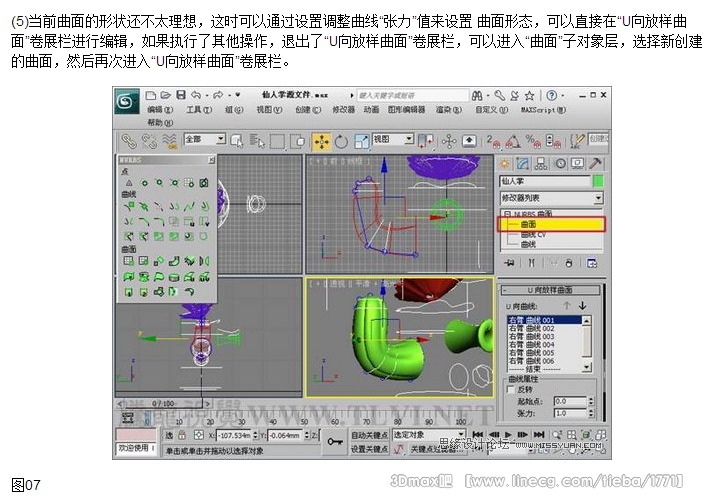Activate the Select and Rotate tool
This screenshot has height=498, width=712.
tap(341, 142)
